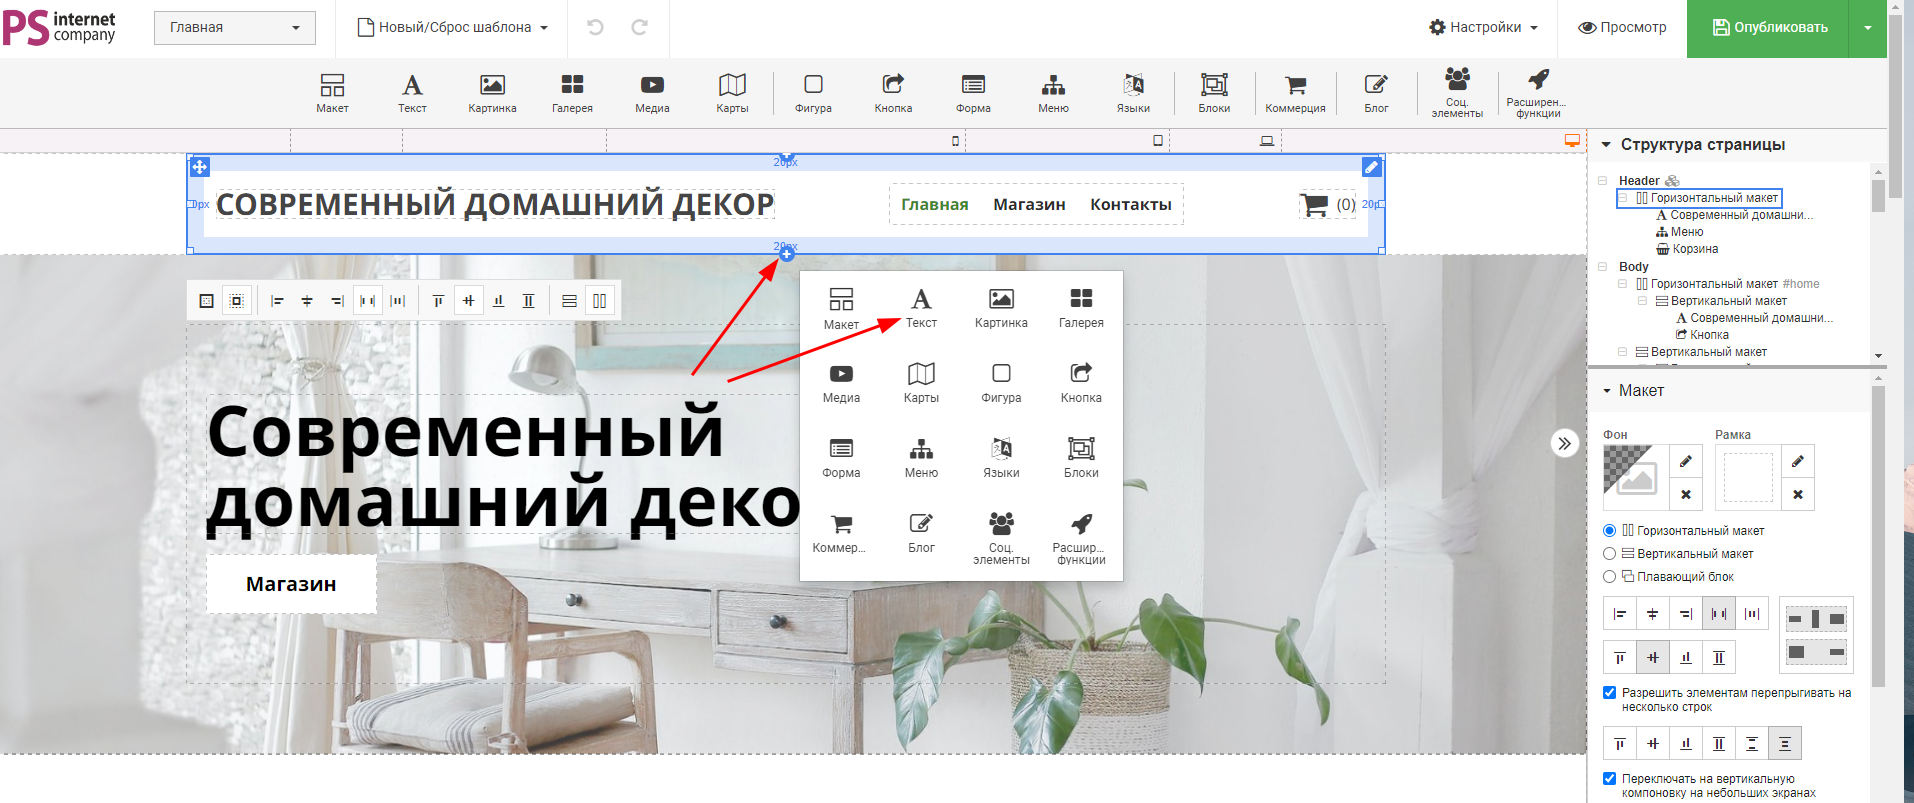
Task: Open the Главная page dropdown
Action: [235, 28]
